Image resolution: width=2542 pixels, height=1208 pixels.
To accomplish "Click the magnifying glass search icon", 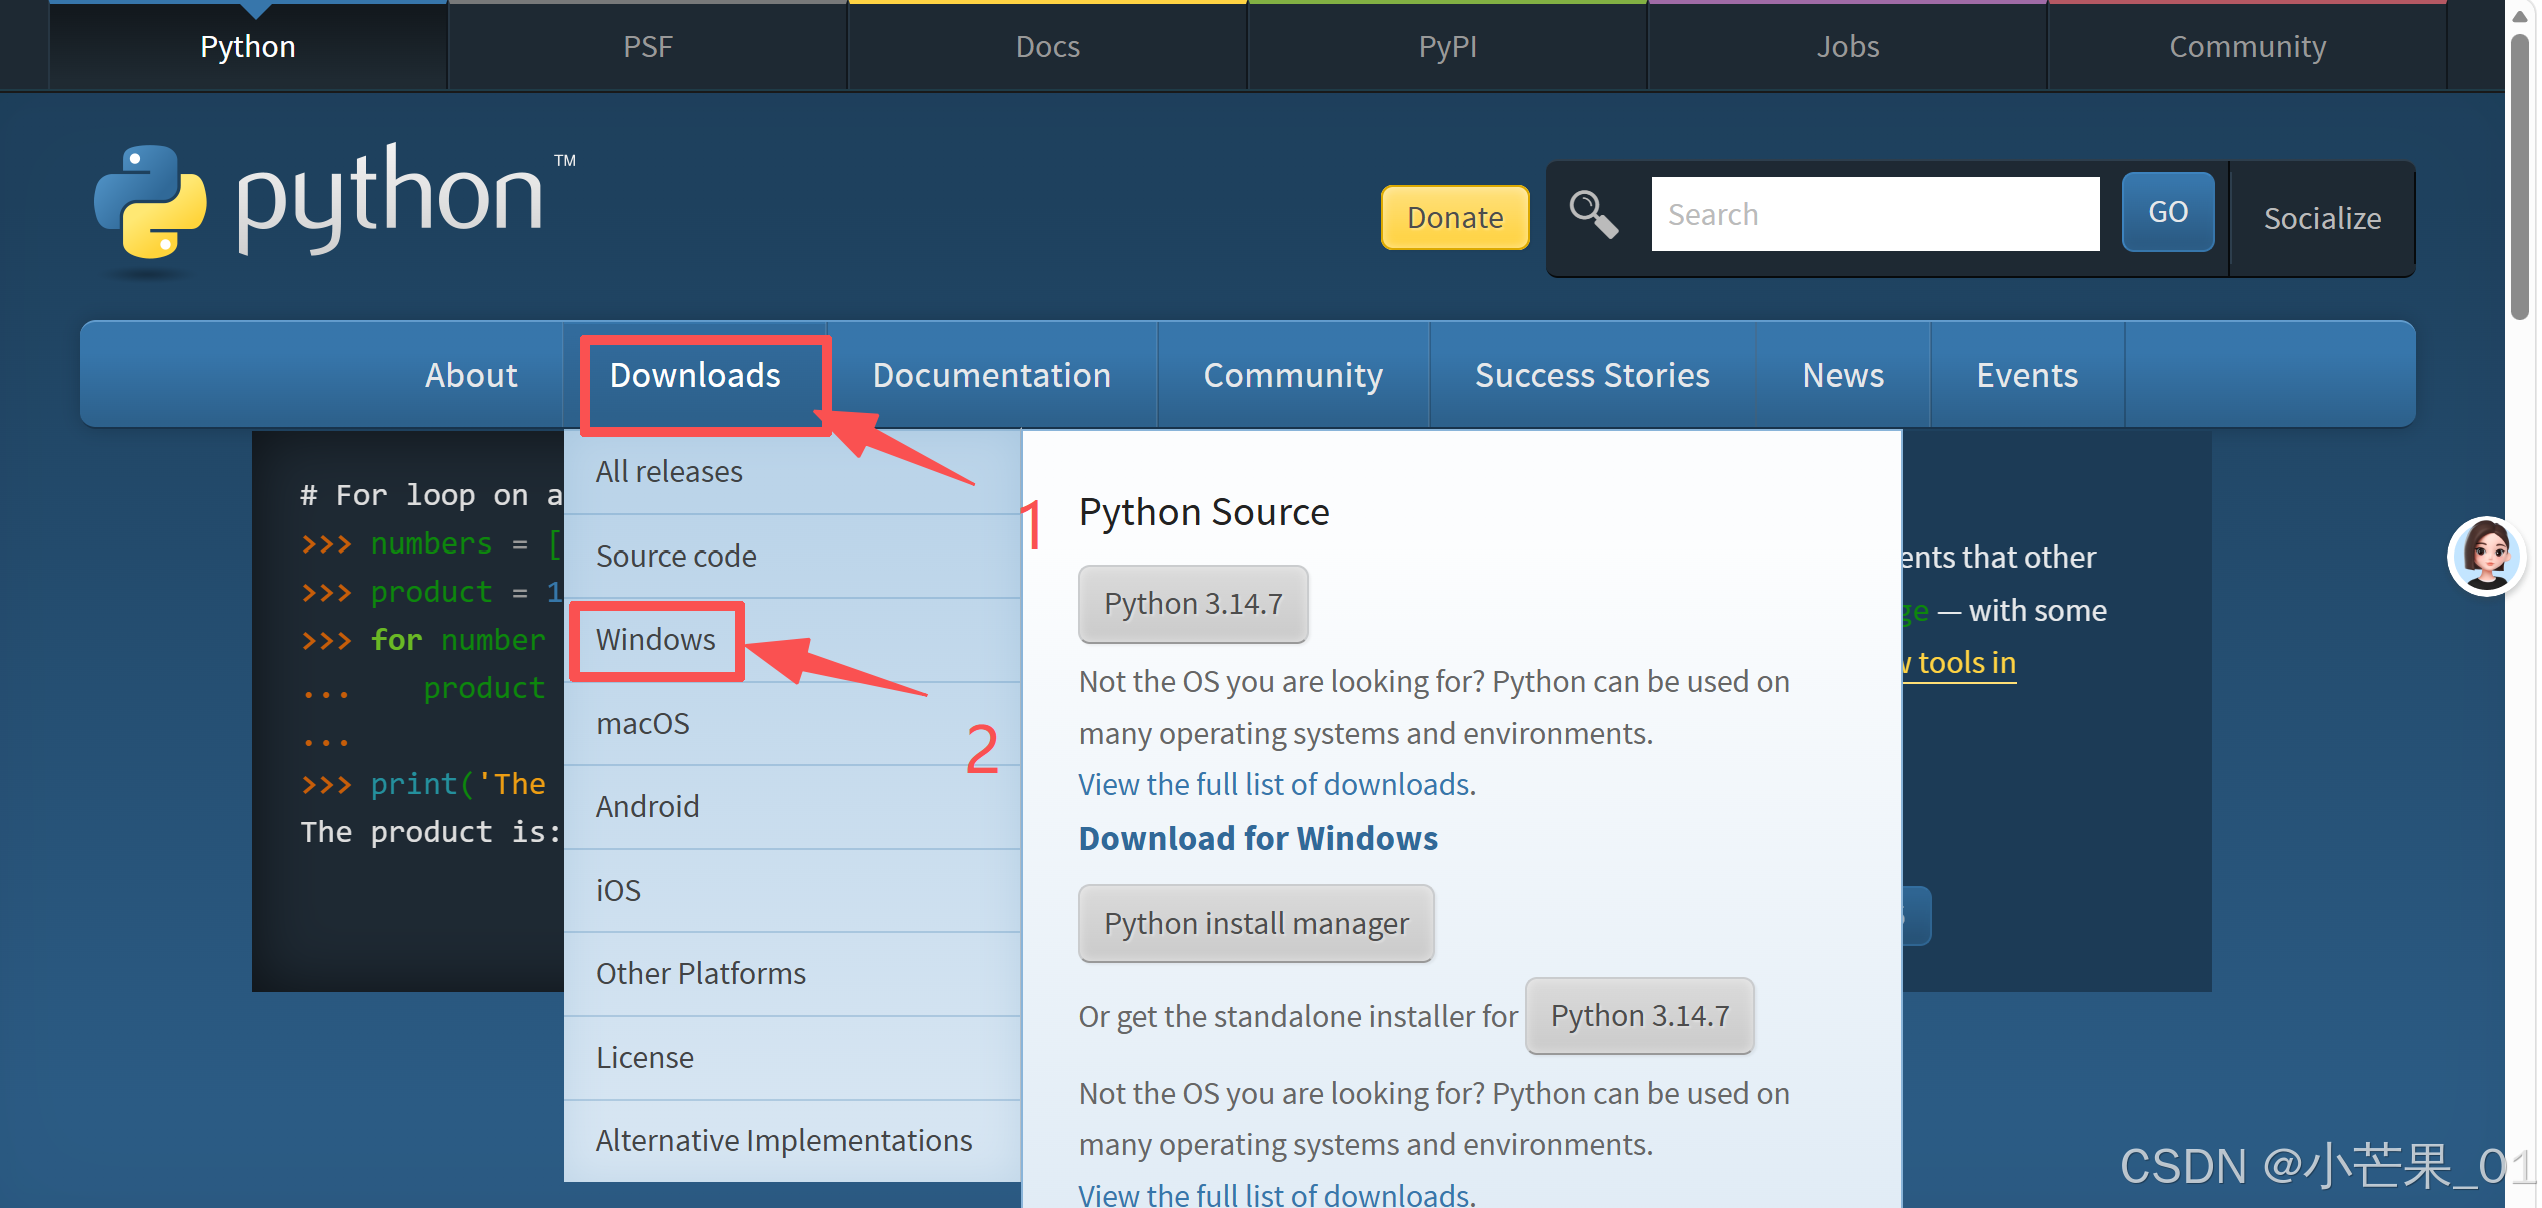I will tap(1593, 215).
